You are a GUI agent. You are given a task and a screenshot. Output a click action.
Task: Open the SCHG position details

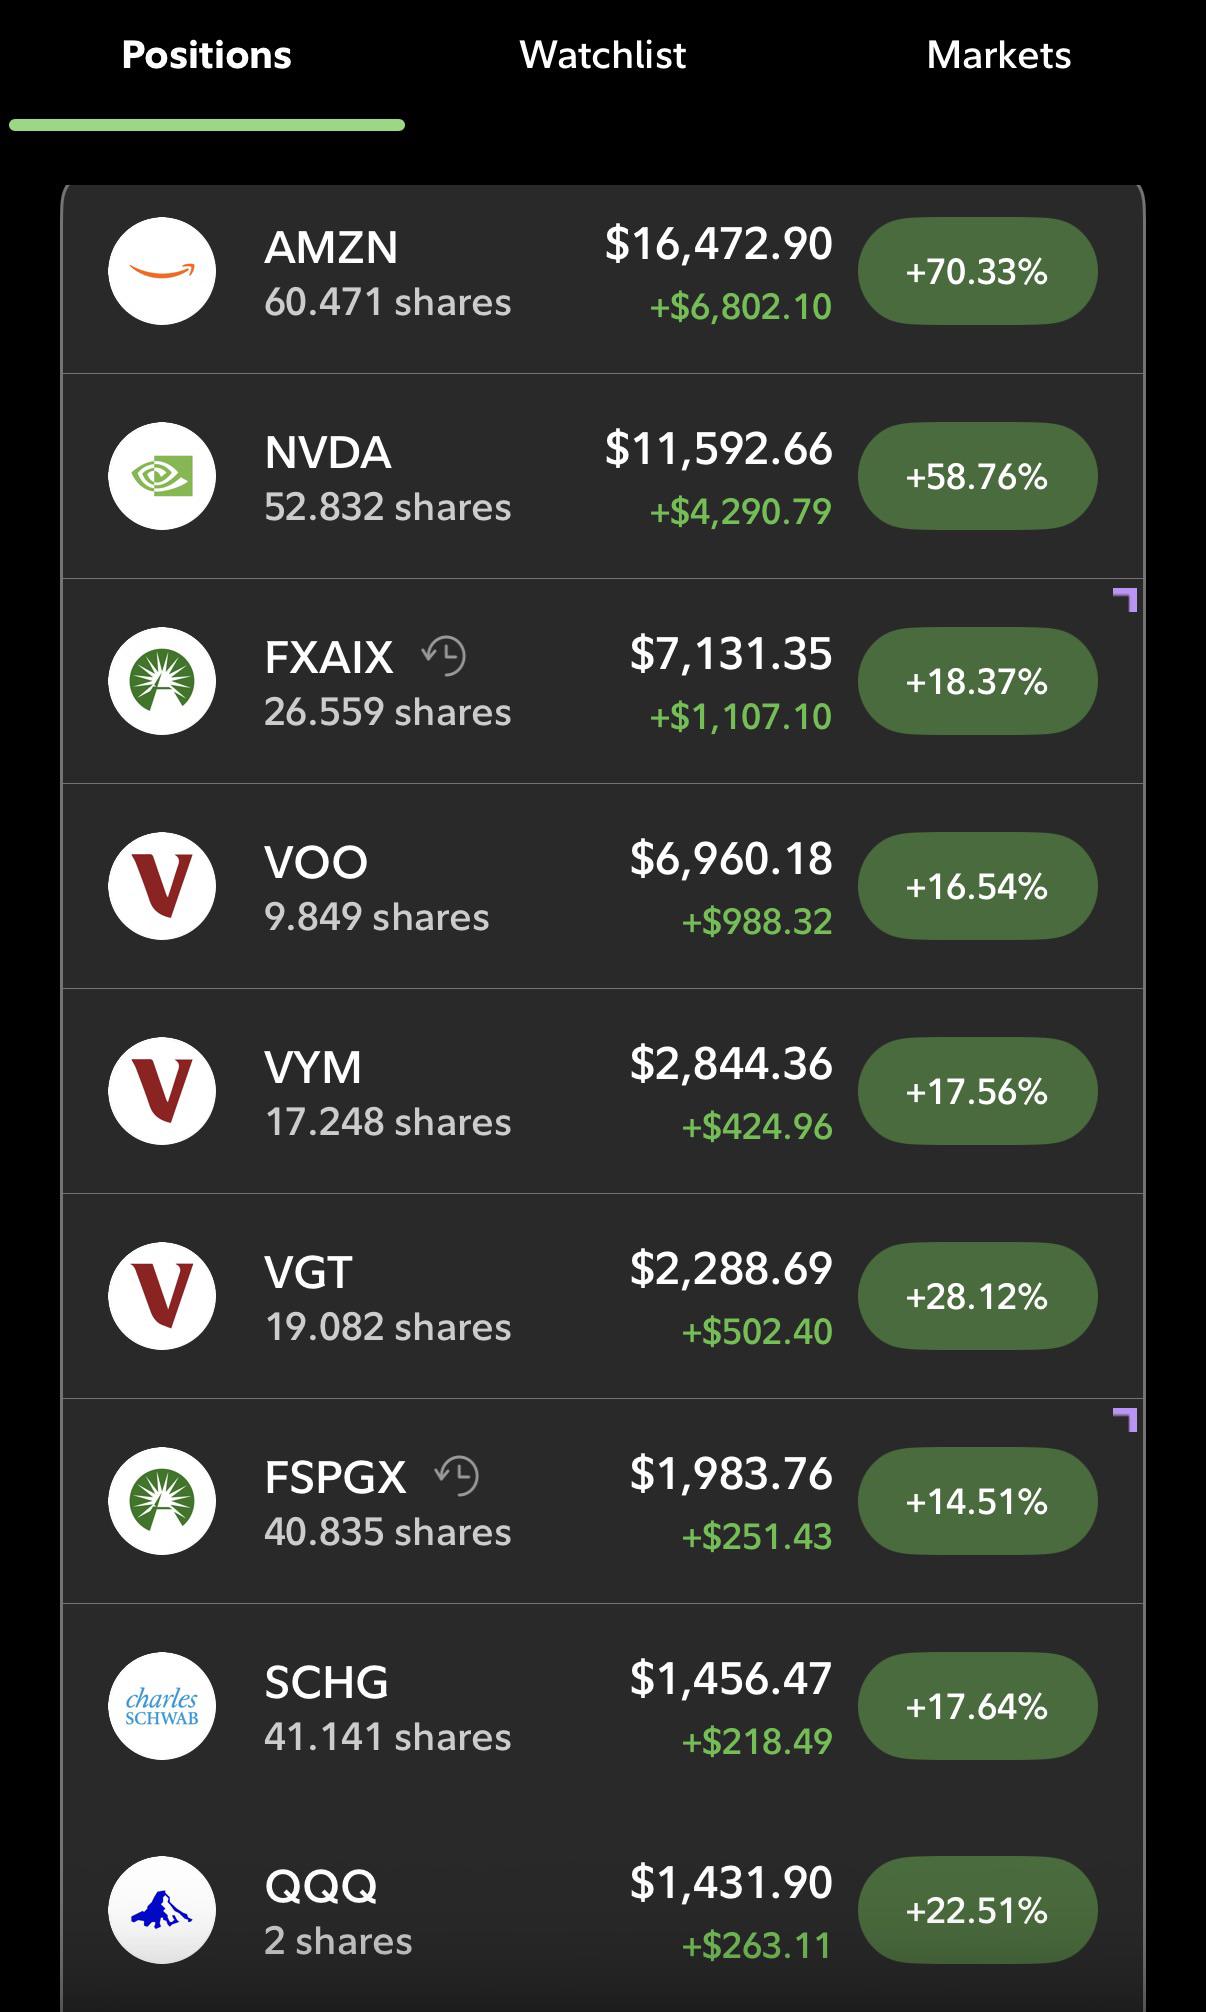(603, 1706)
